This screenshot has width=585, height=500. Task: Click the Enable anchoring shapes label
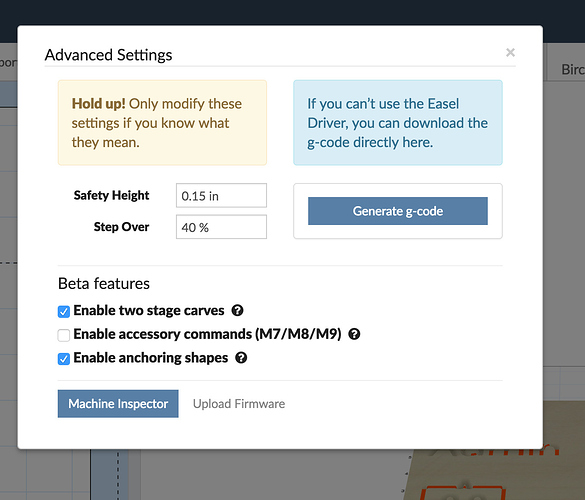(151, 358)
